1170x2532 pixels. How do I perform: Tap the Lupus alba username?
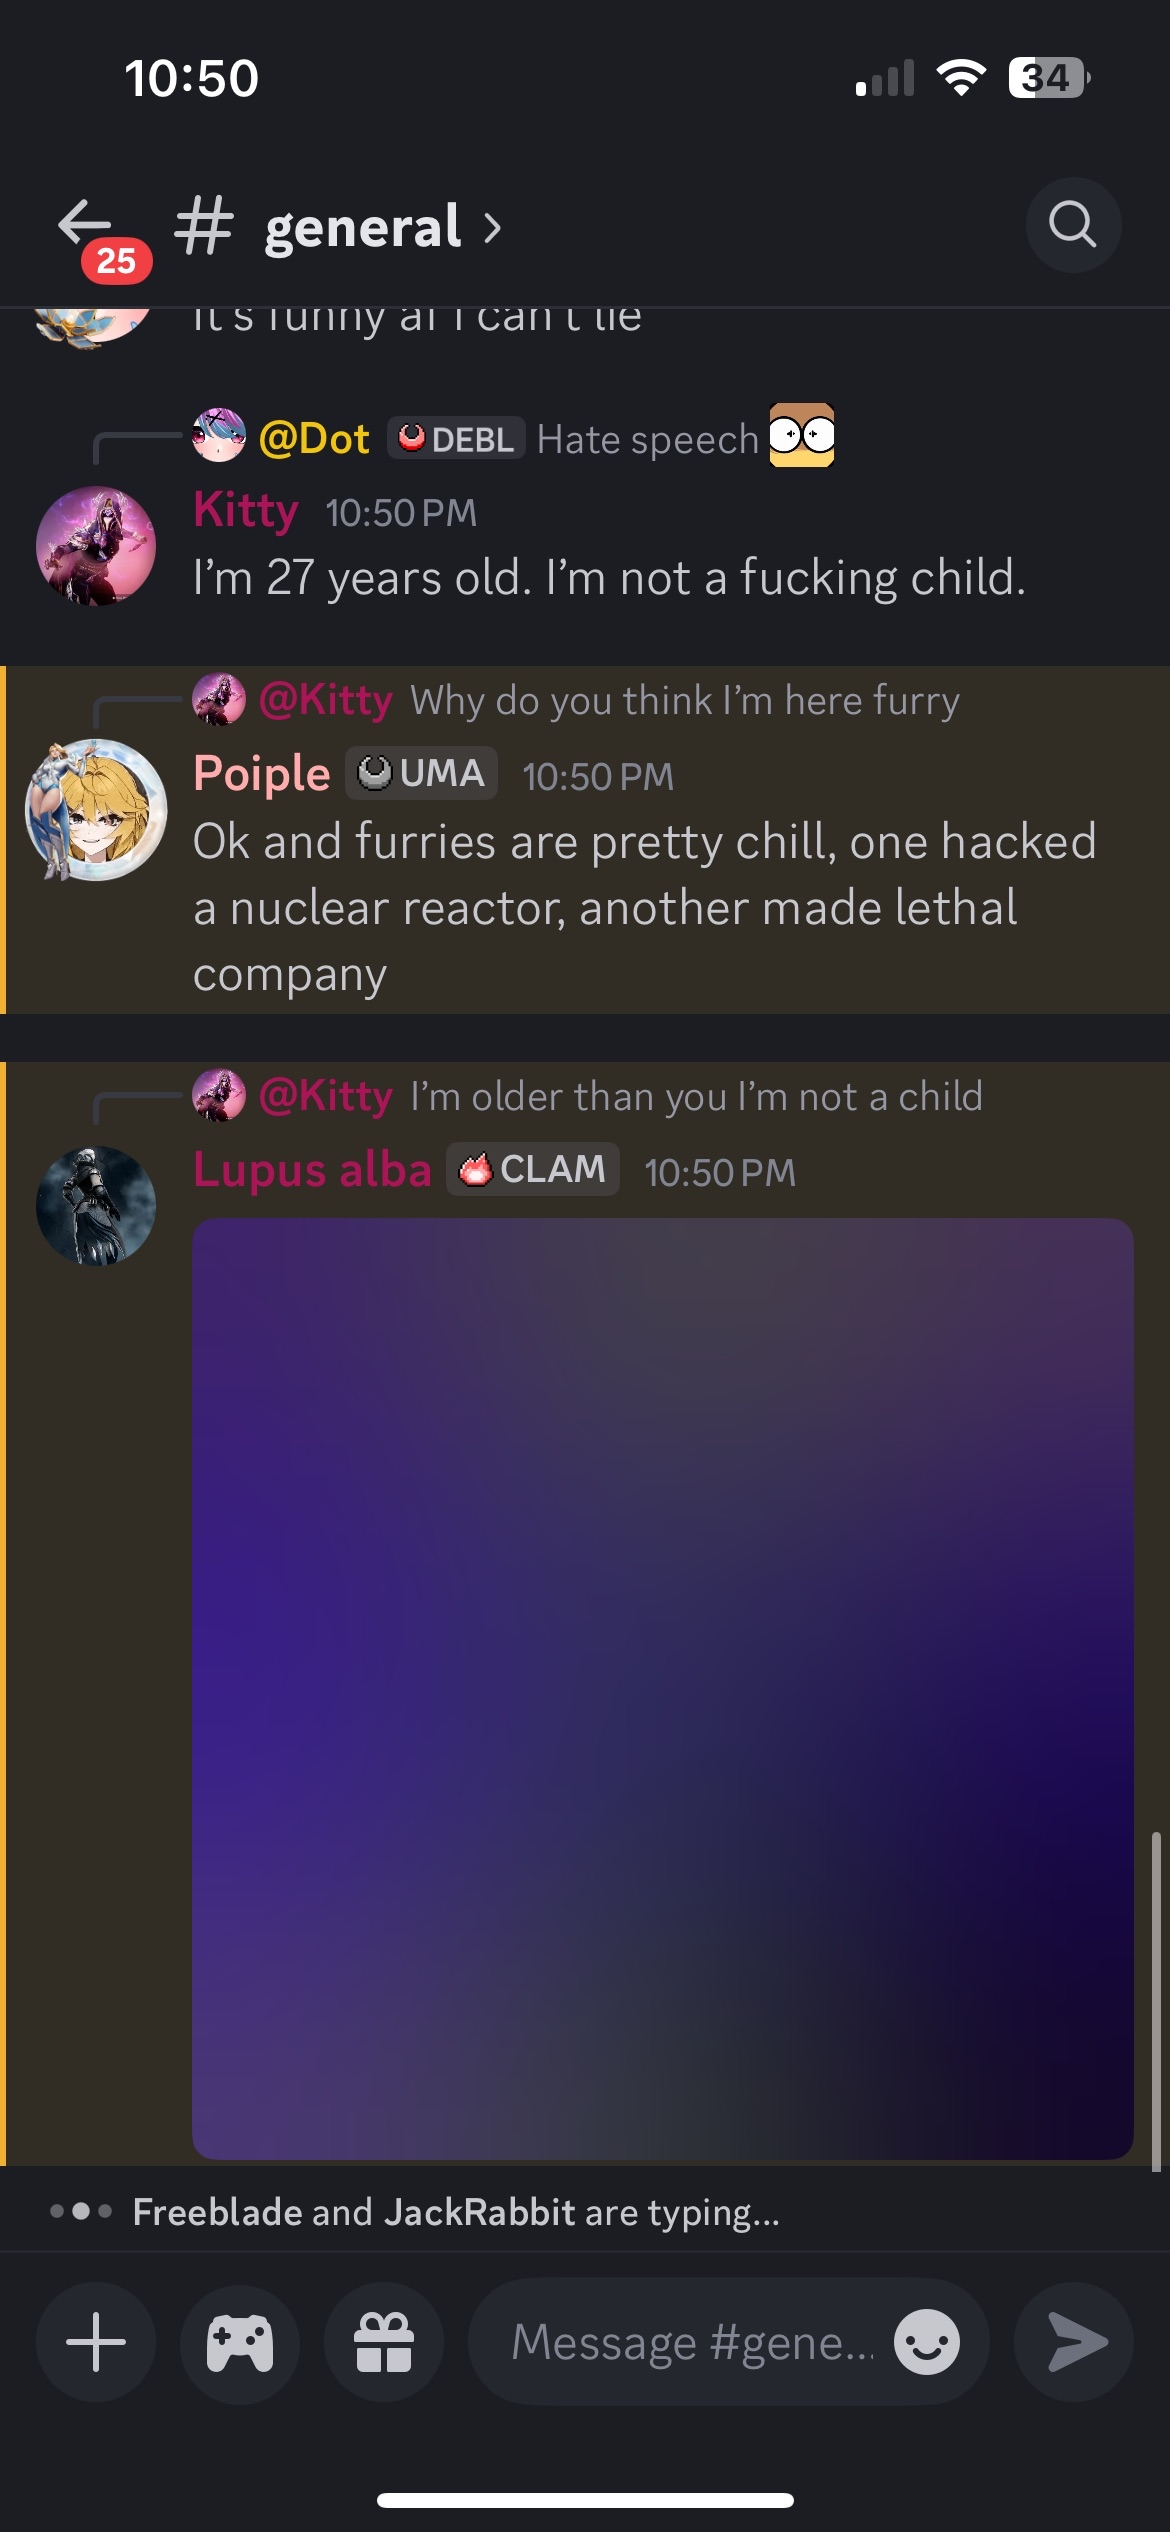coord(312,1169)
